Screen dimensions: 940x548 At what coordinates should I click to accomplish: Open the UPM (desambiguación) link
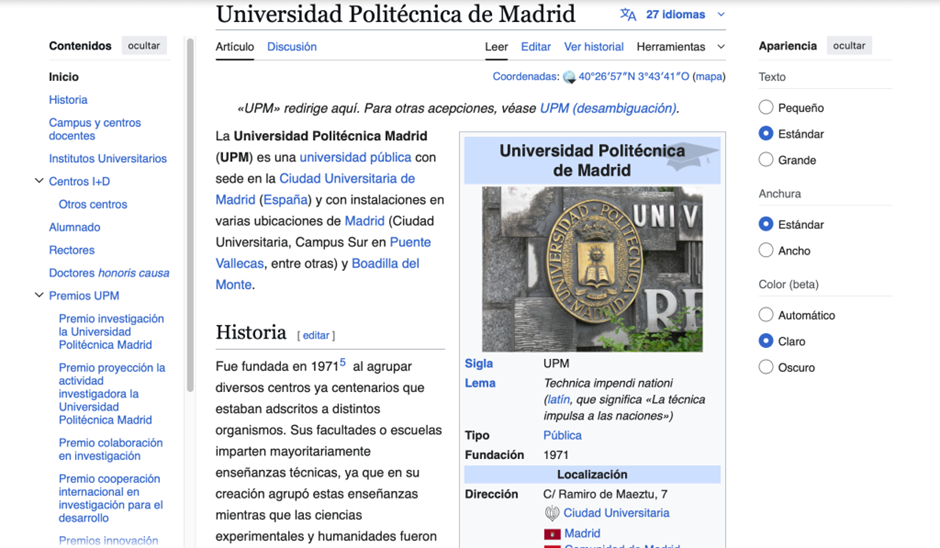(x=608, y=109)
